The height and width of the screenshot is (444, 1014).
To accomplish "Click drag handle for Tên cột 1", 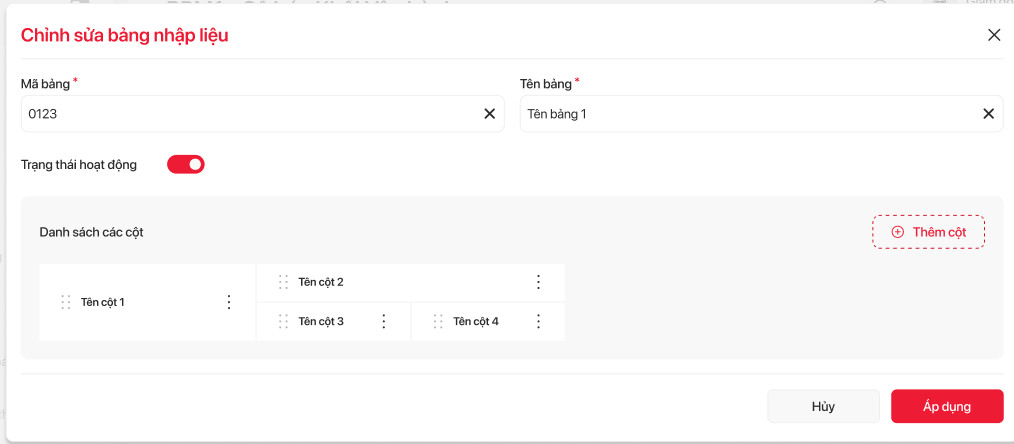I will (x=66, y=302).
